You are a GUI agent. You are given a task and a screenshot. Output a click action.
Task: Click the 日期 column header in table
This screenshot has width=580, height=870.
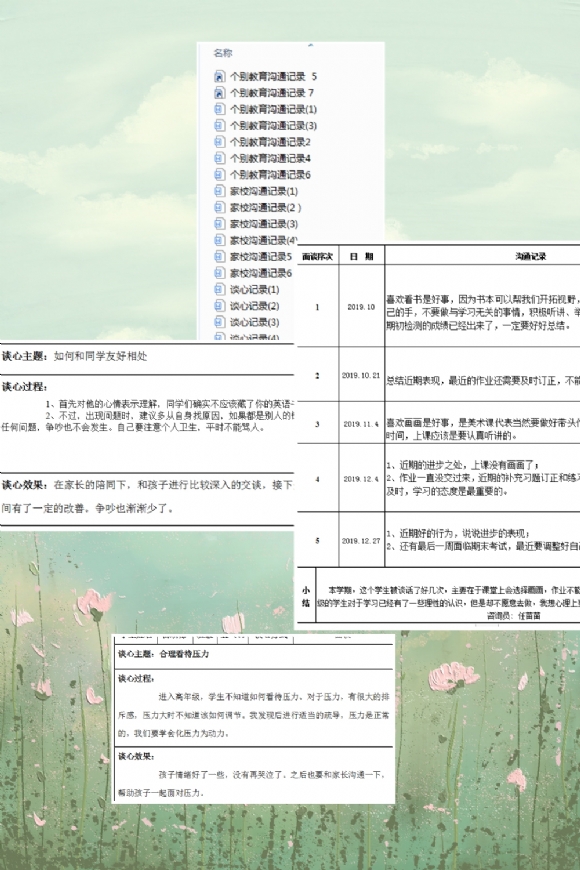point(361,256)
